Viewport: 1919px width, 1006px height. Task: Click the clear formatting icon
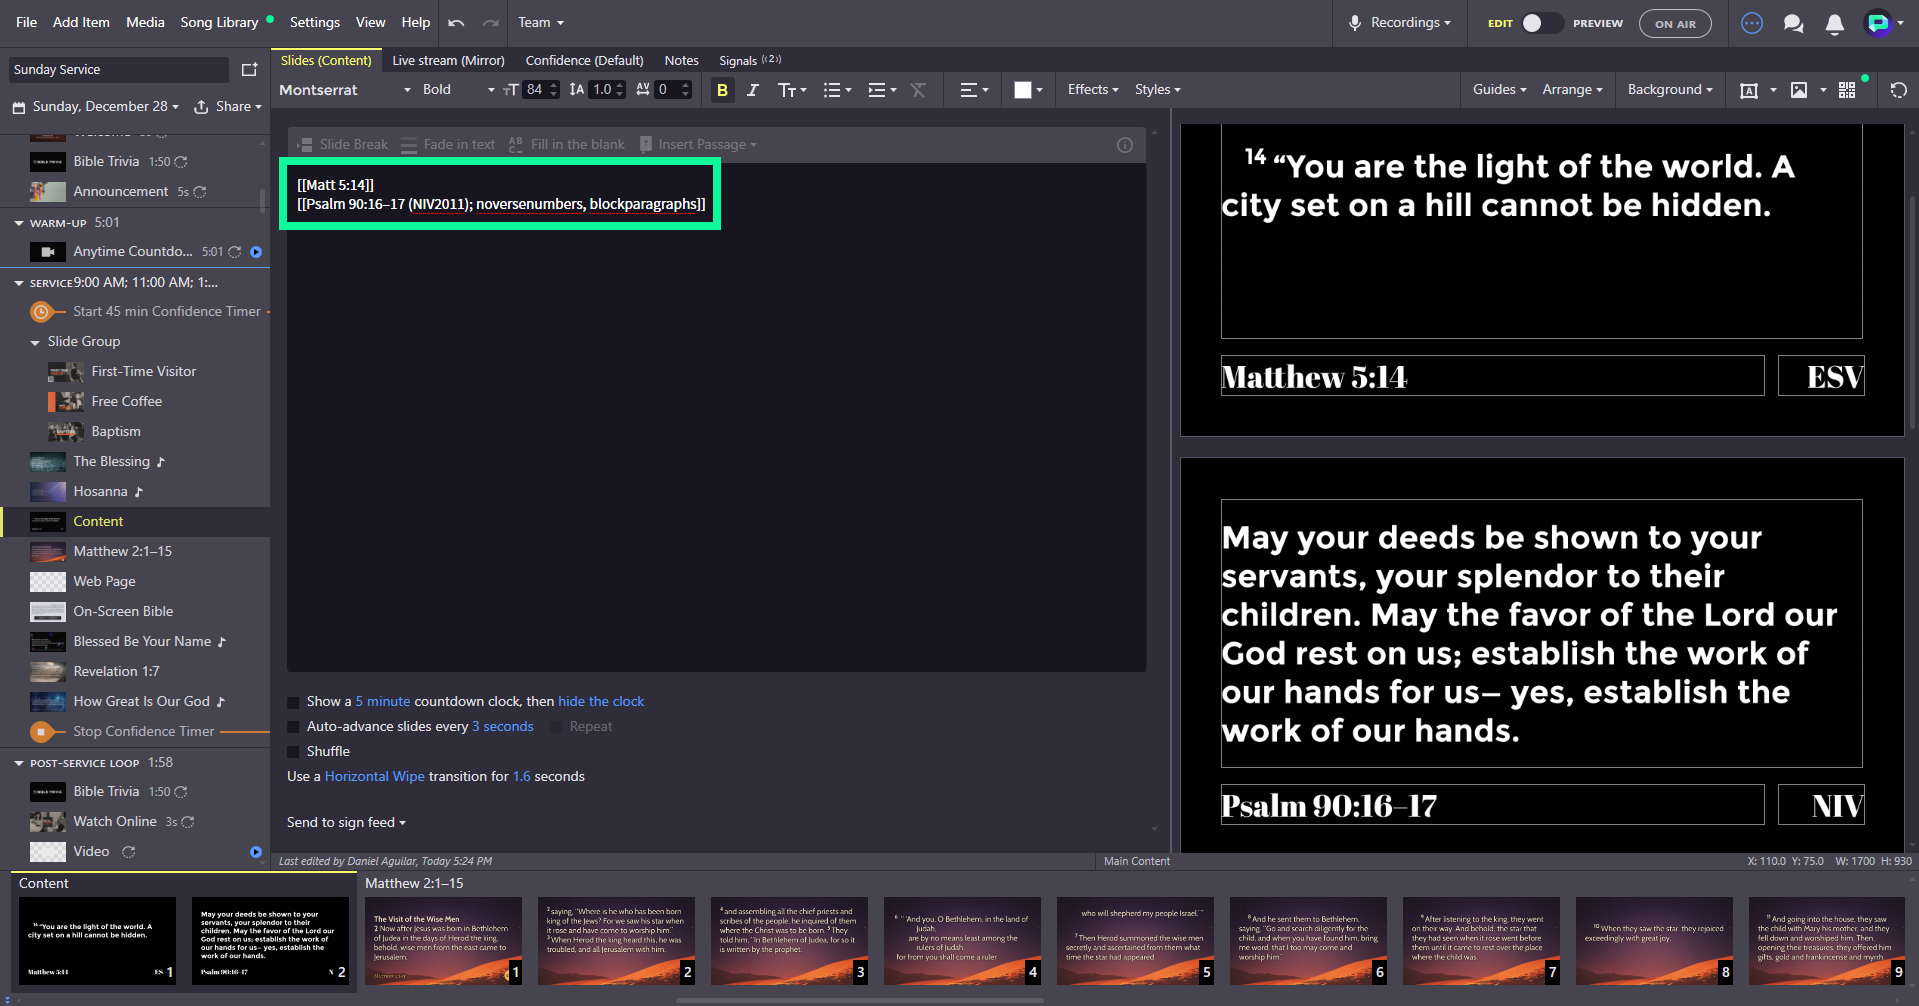coord(918,90)
